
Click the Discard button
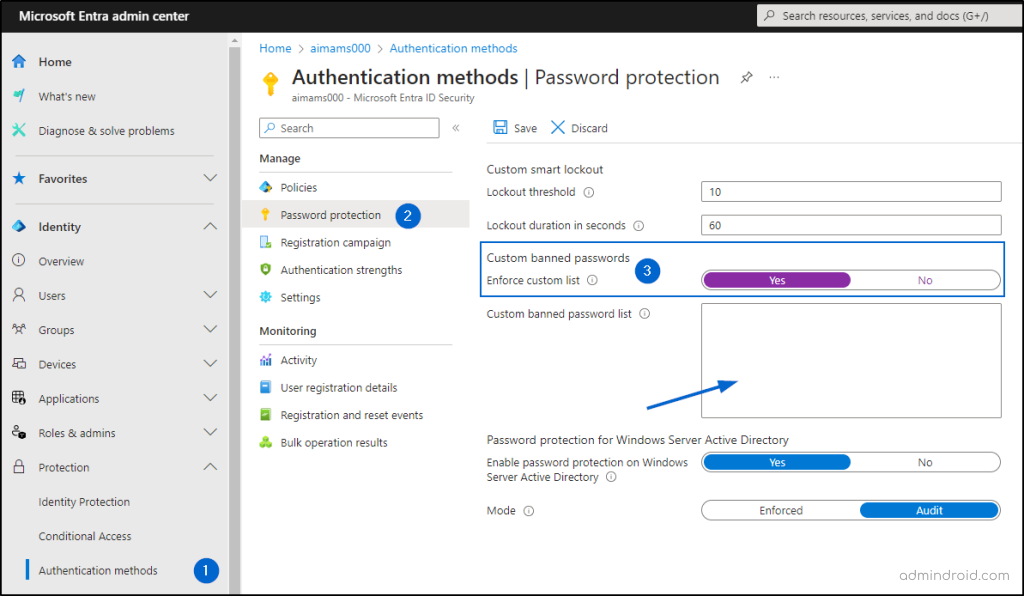pyautogui.click(x=579, y=128)
